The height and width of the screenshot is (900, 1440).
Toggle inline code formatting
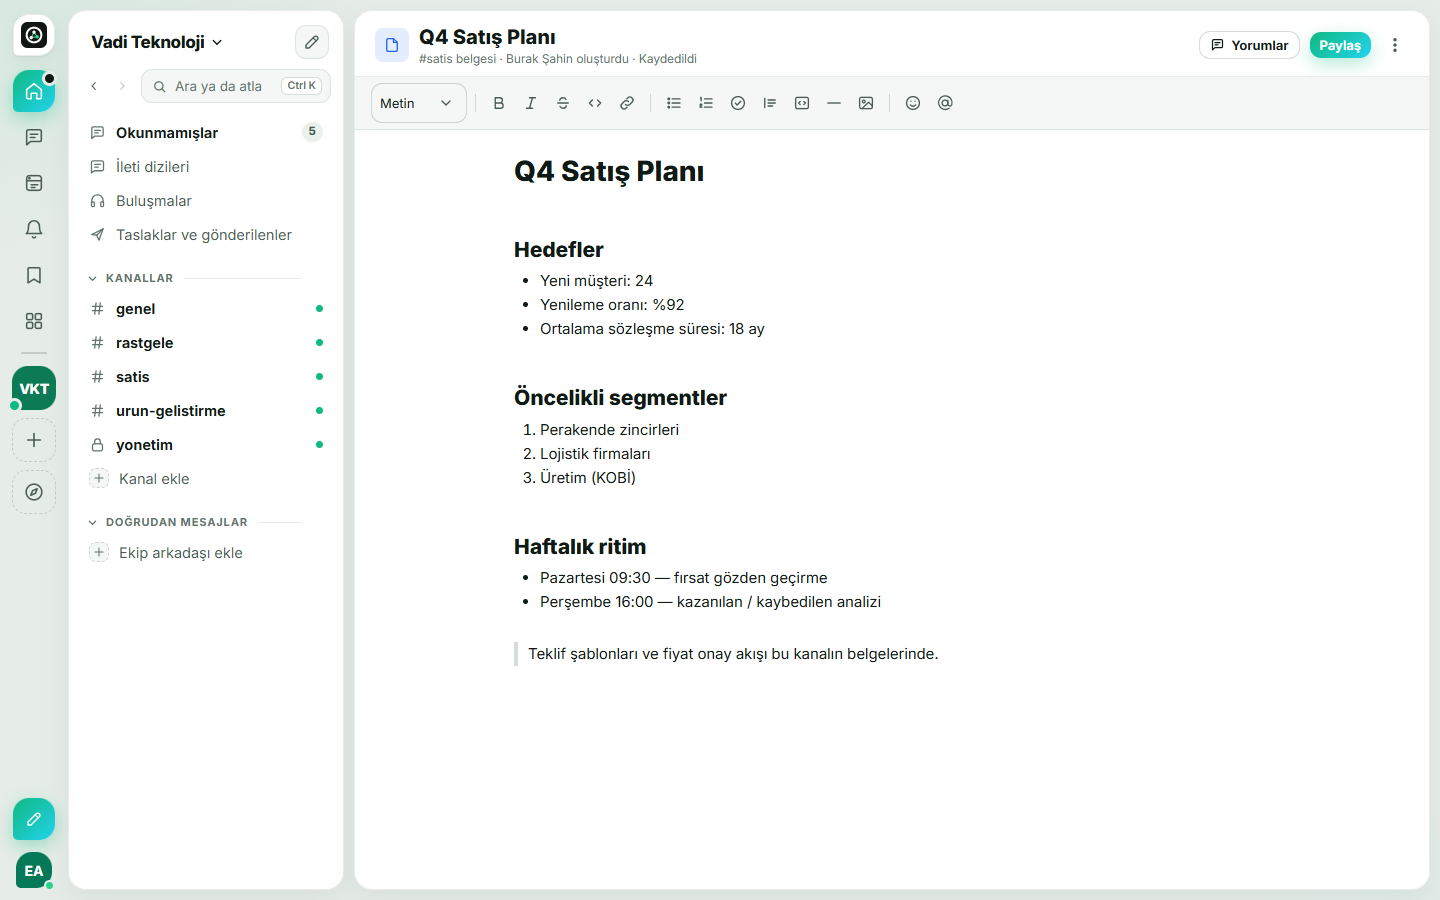pos(595,103)
